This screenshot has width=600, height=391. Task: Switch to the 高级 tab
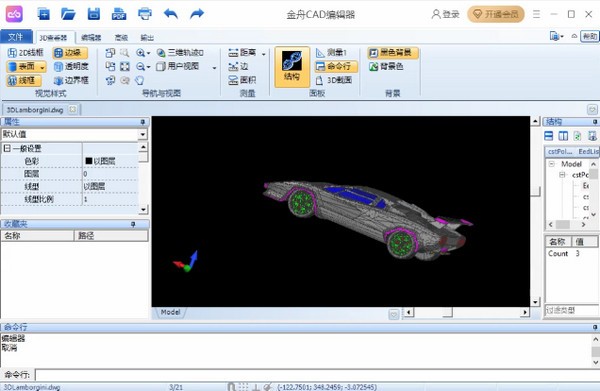coord(121,37)
